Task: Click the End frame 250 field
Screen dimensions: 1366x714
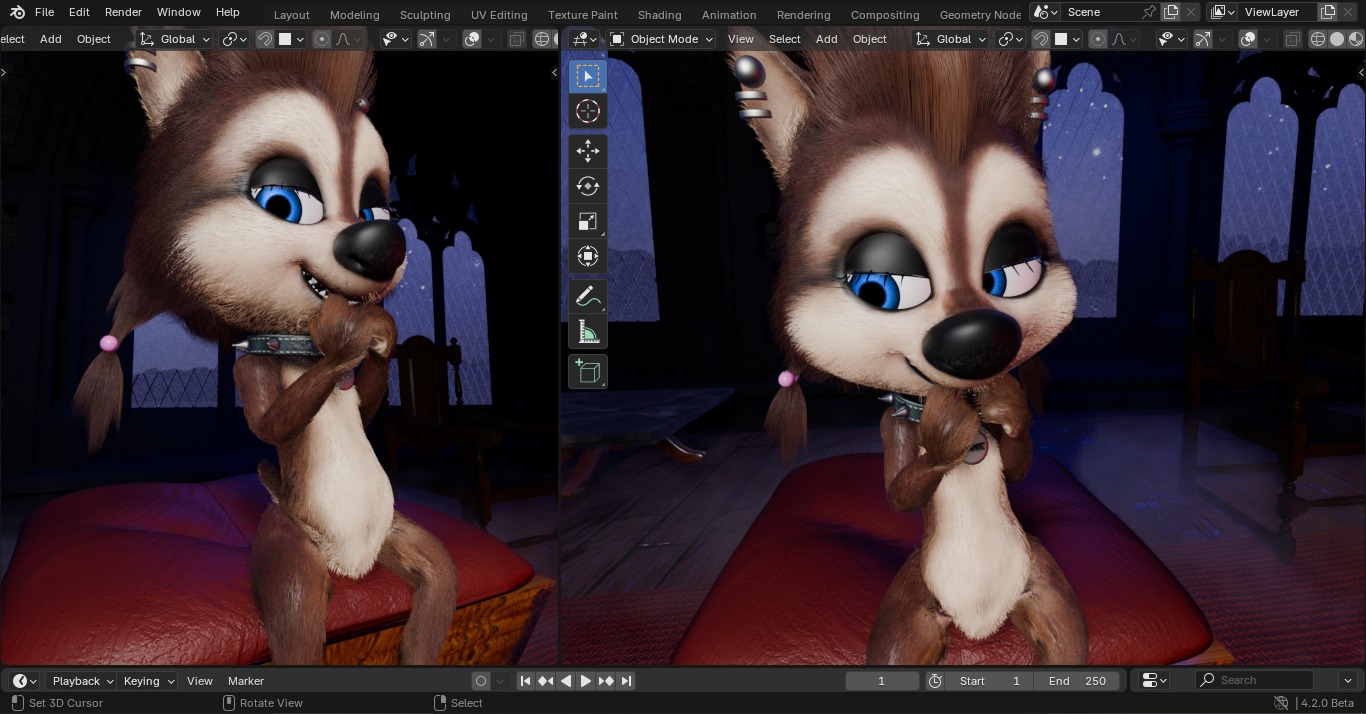Action: pos(1078,681)
